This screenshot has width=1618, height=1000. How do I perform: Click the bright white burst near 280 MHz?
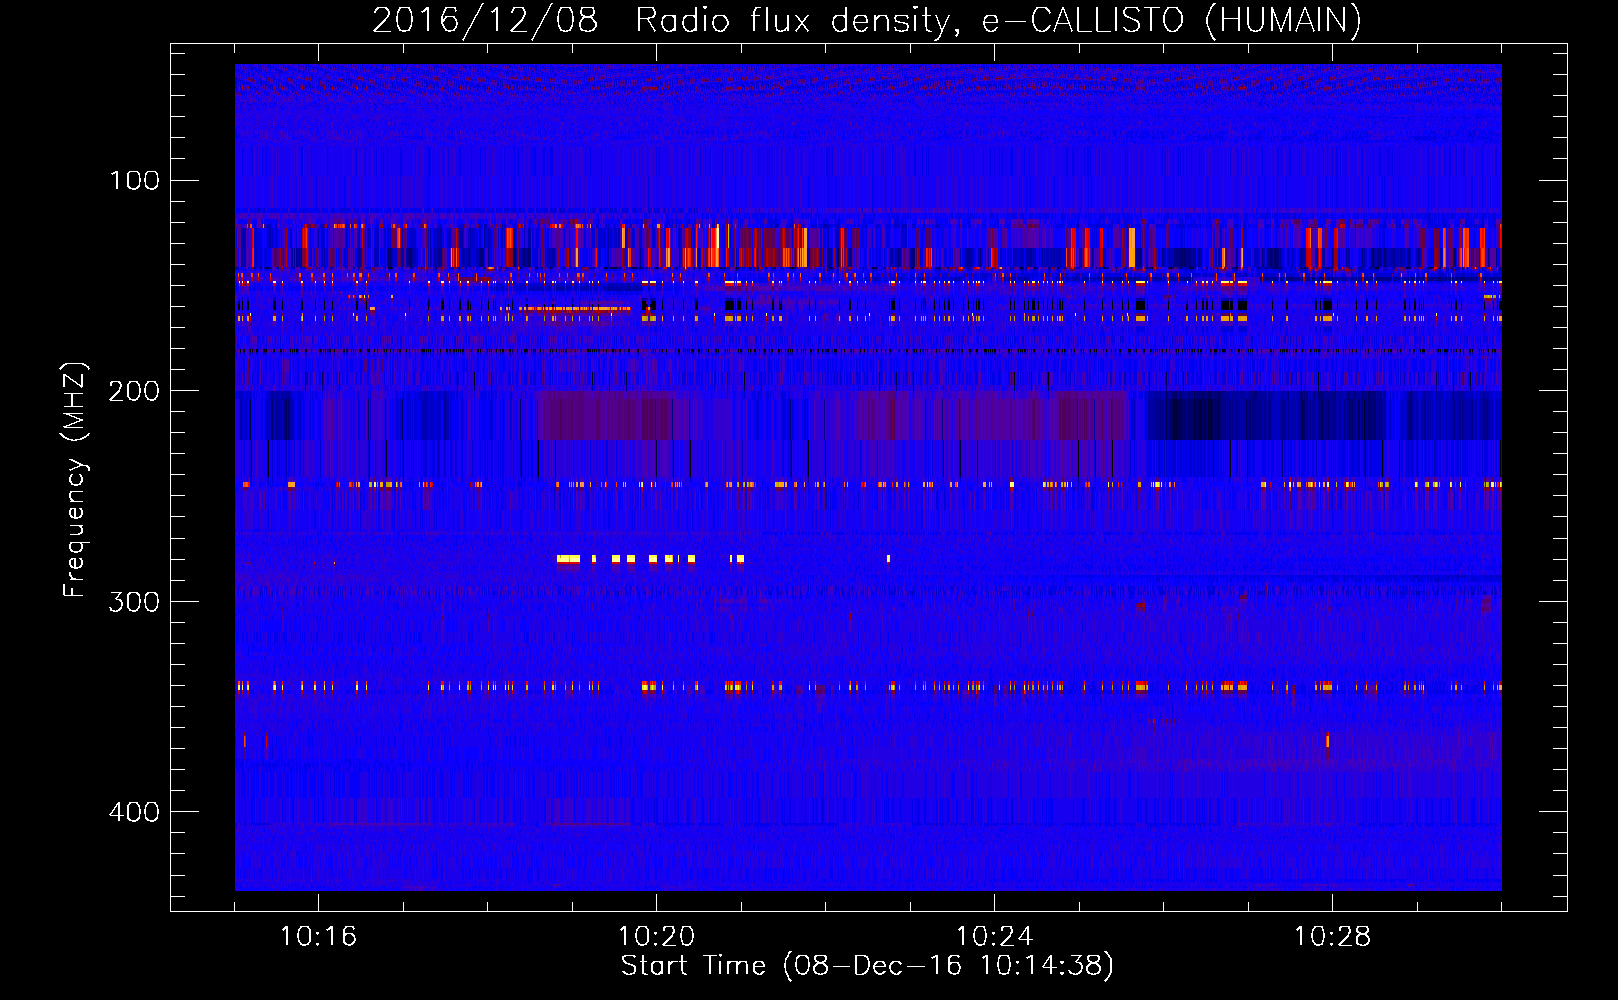[x=569, y=559]
